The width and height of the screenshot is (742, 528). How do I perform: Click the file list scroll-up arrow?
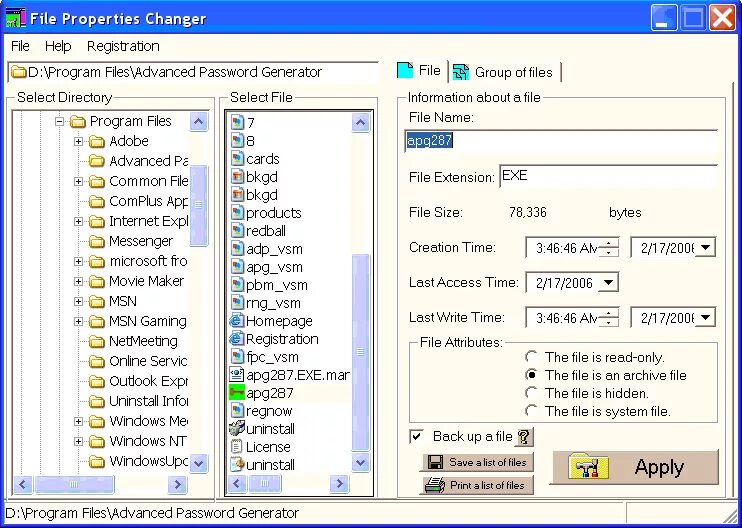point(361,123)
